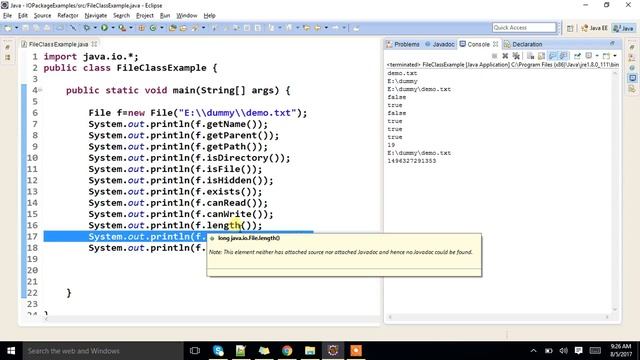Click the Save toolbar icon
Viewport: 640px width, 360px height.
coord(25,28)
